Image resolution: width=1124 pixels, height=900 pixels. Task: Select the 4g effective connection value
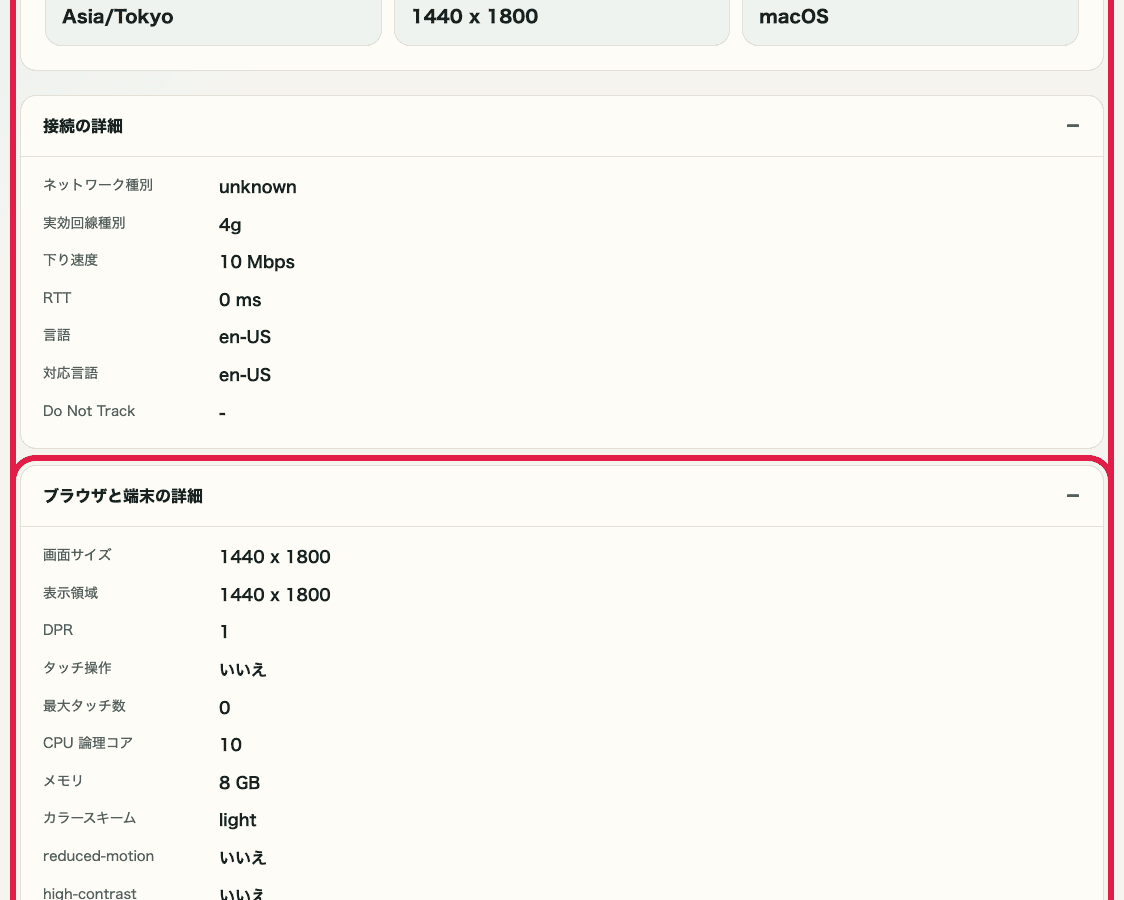[229, 224]
